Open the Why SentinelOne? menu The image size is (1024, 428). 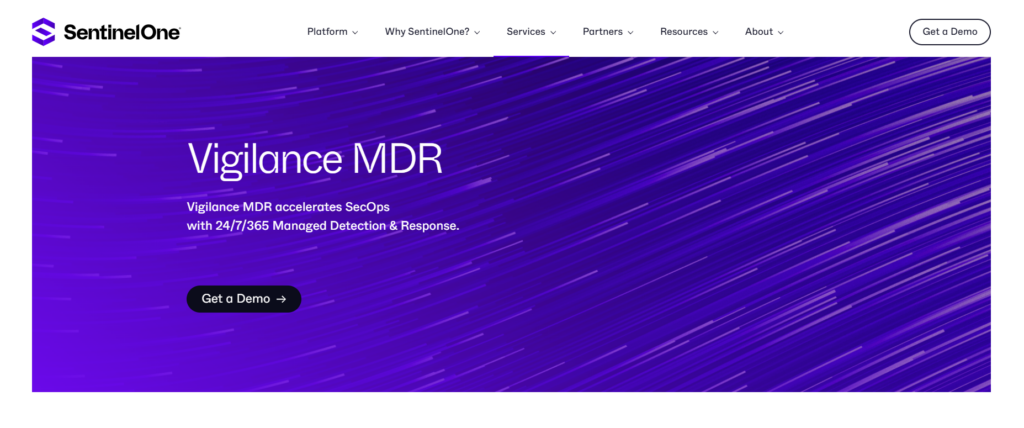(x=427, y=32)
